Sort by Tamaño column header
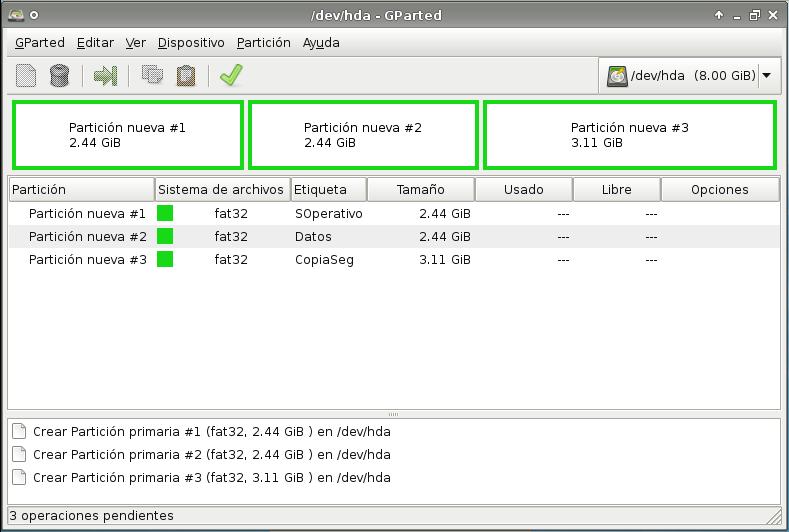Image resolution: width=789 pixels, height=532 pixels. pyautogui.click(x=420, y=189)
